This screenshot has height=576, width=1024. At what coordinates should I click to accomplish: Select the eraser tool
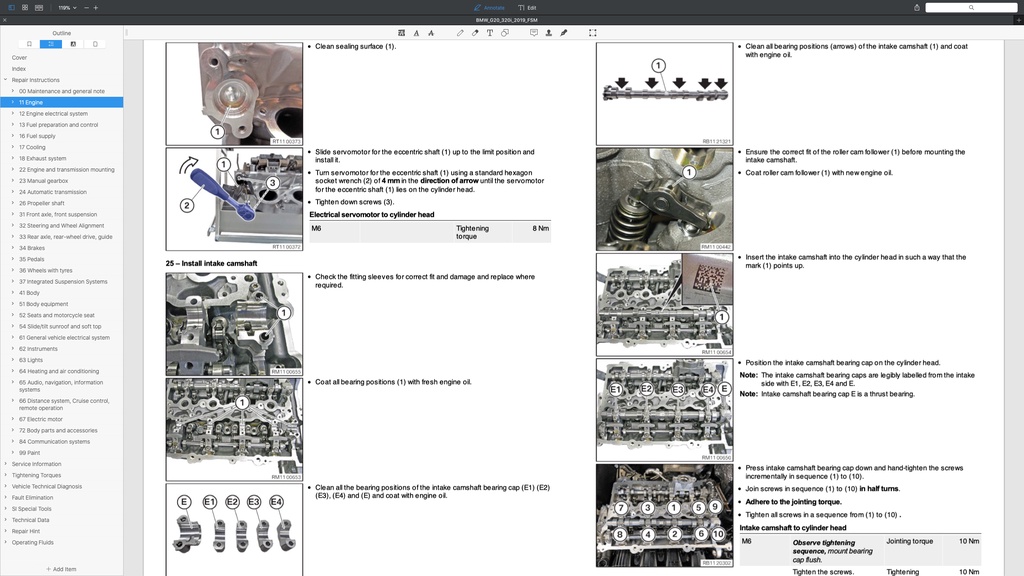coord(475,32)
